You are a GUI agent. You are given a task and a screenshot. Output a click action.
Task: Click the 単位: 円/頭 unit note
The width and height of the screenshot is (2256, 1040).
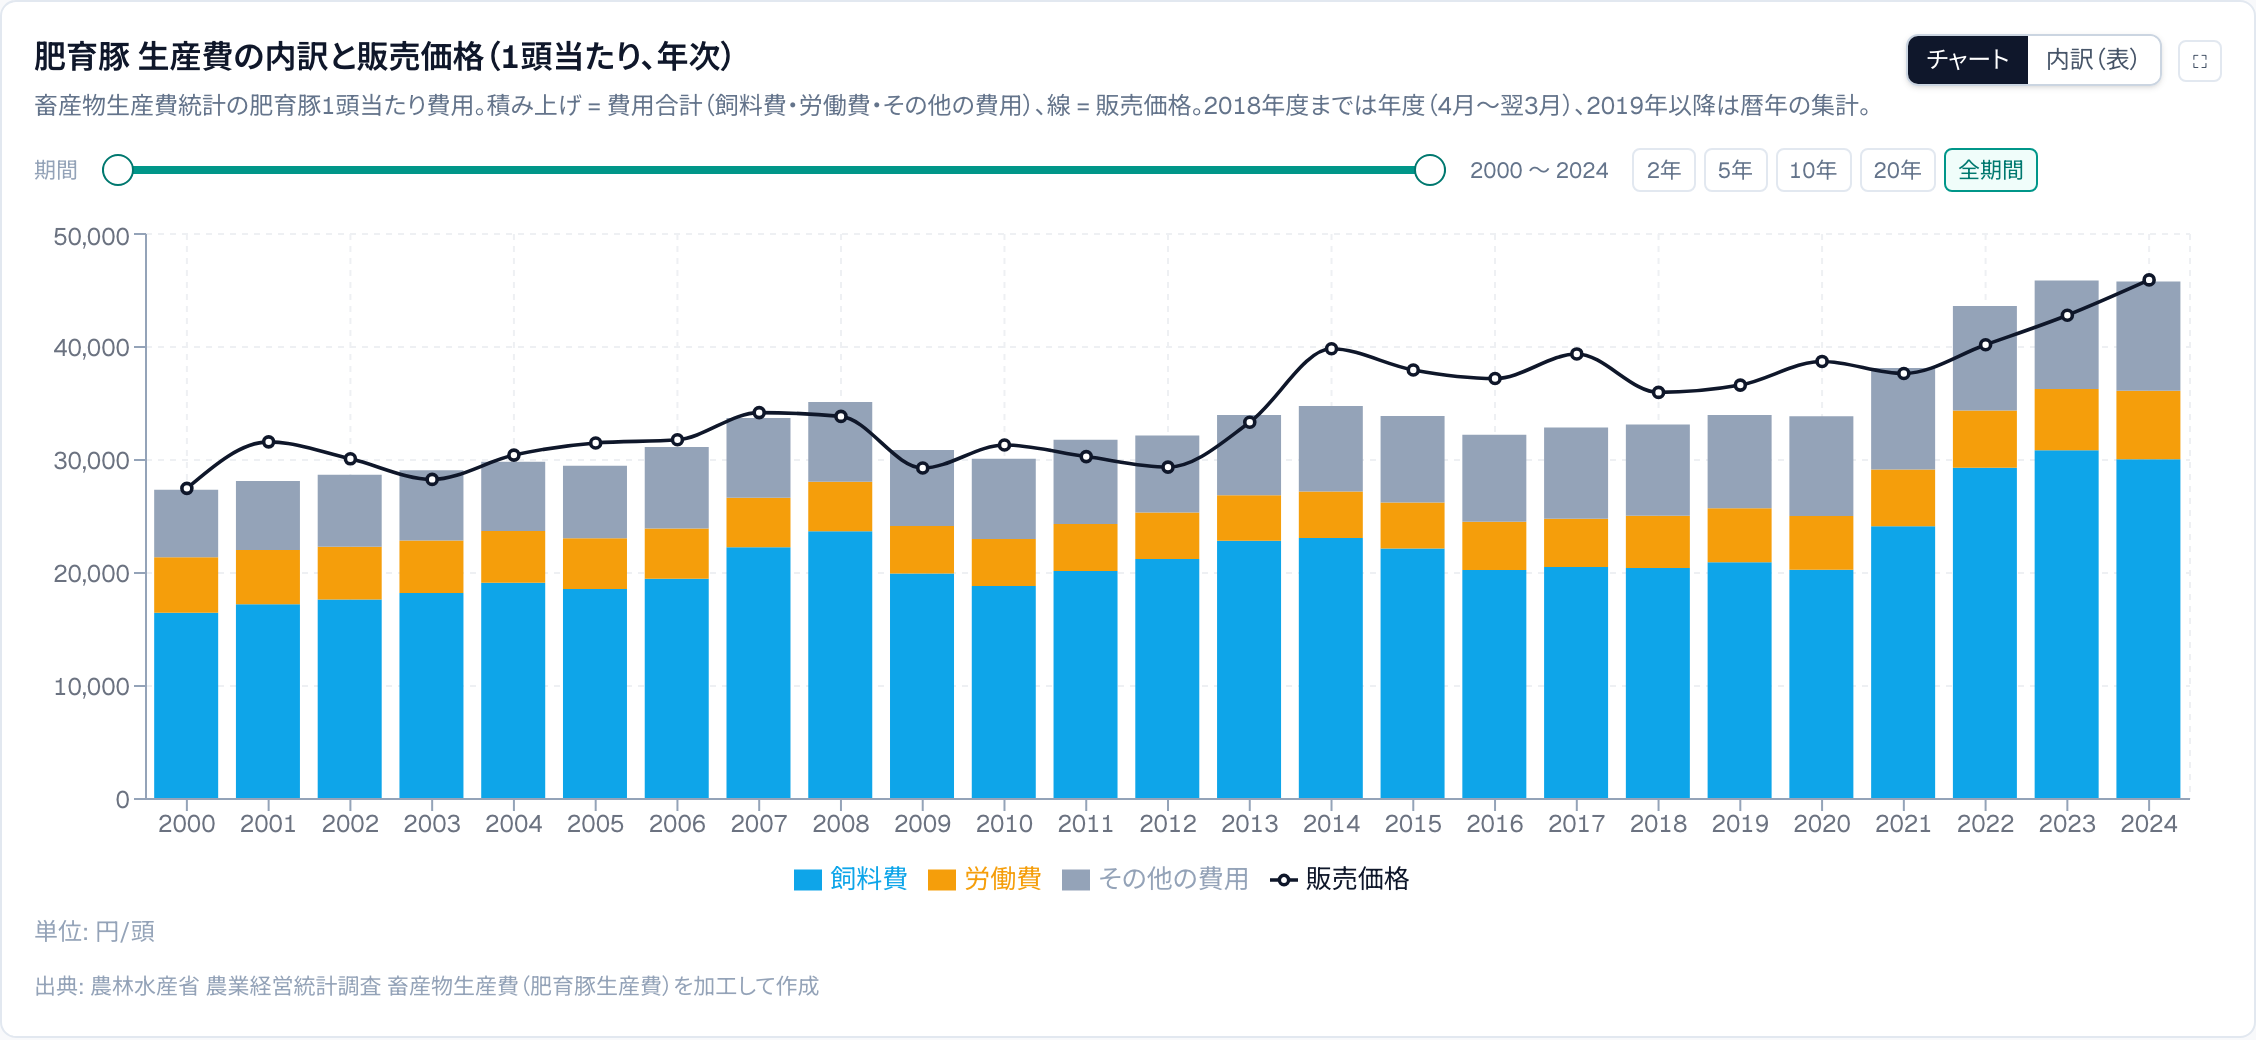coord(95,932)
